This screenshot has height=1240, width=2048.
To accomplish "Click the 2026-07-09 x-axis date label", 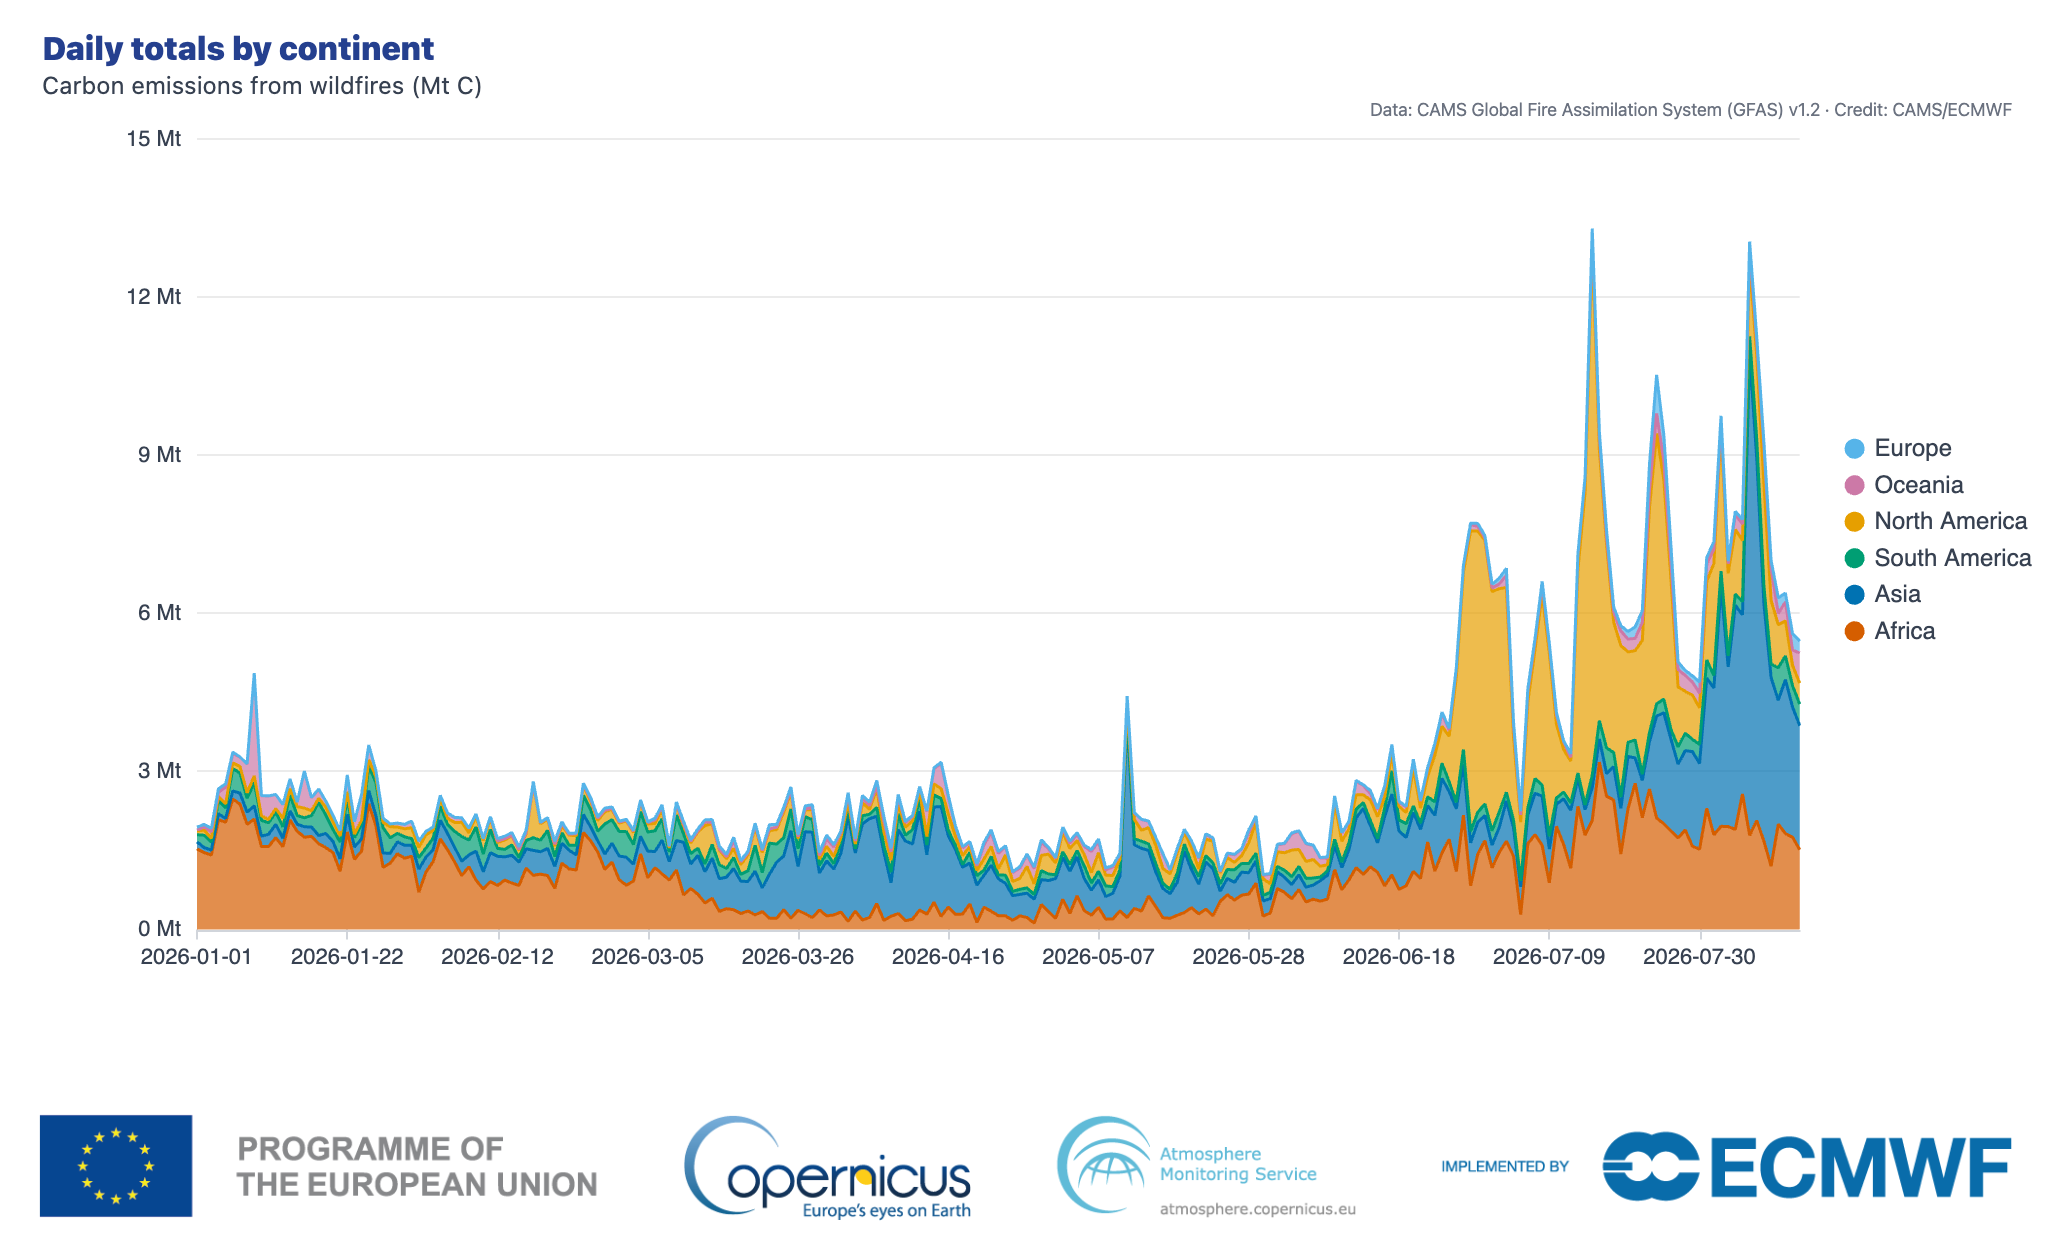I will click(1549, 957).
